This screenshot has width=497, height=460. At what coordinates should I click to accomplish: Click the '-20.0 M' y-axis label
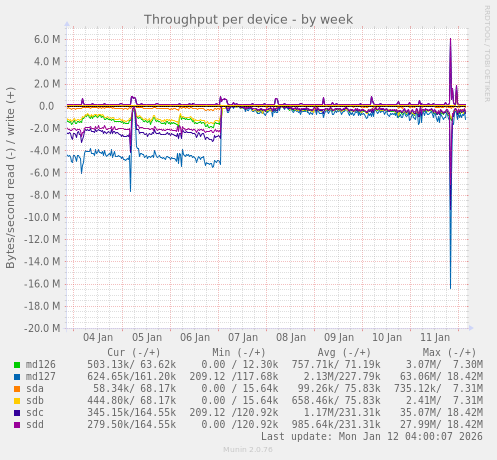coord(42,328)
